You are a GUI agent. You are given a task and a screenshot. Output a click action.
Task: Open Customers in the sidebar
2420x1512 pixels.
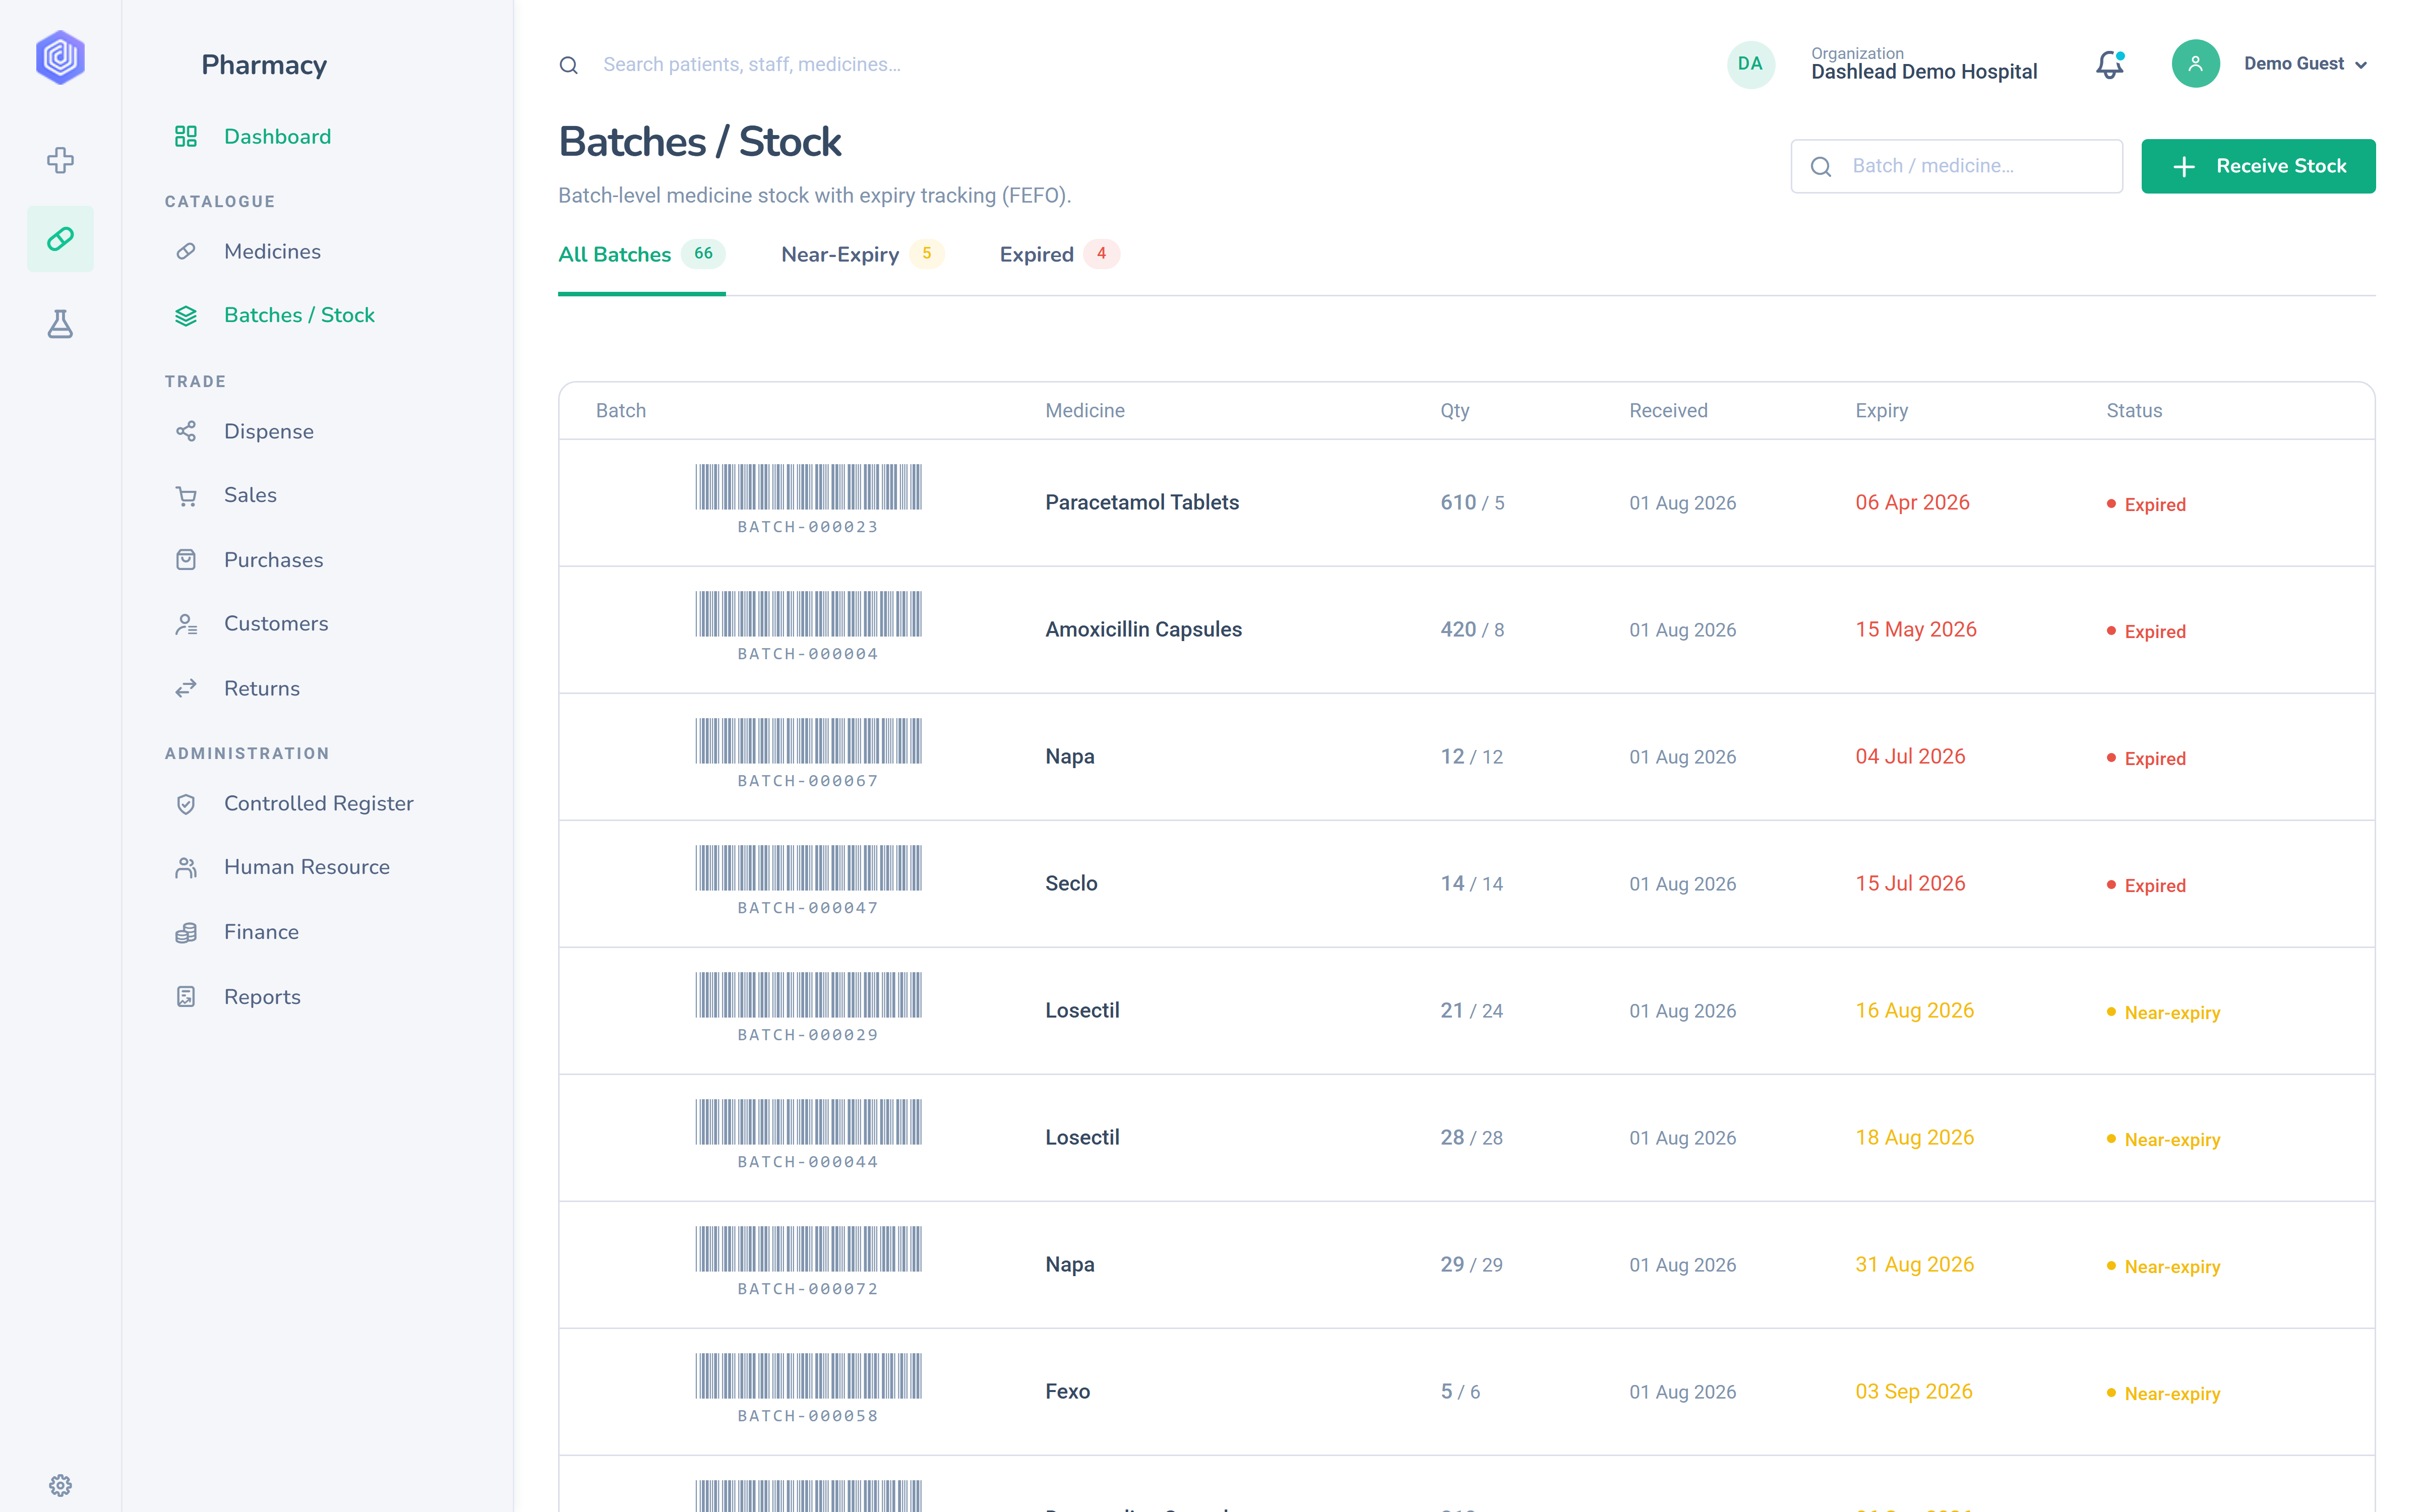pyautogui.click(x=276, y=623)
